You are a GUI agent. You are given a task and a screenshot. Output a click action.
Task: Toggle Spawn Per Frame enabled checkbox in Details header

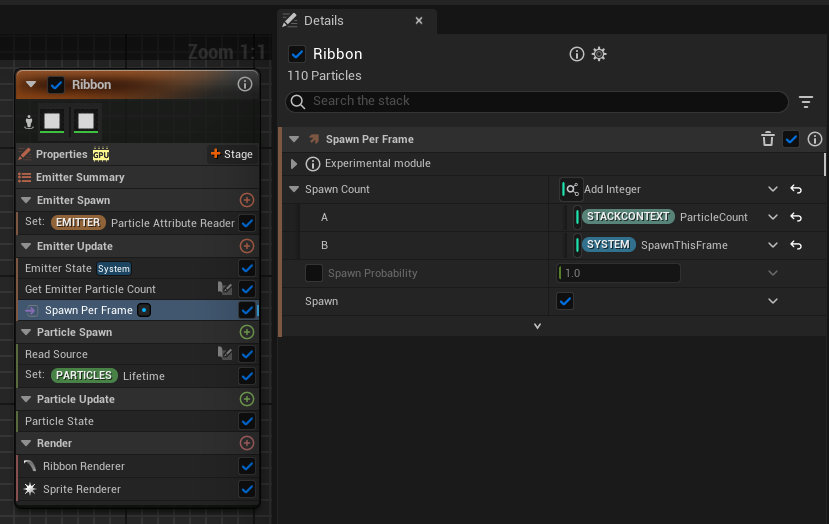[791, 139]
